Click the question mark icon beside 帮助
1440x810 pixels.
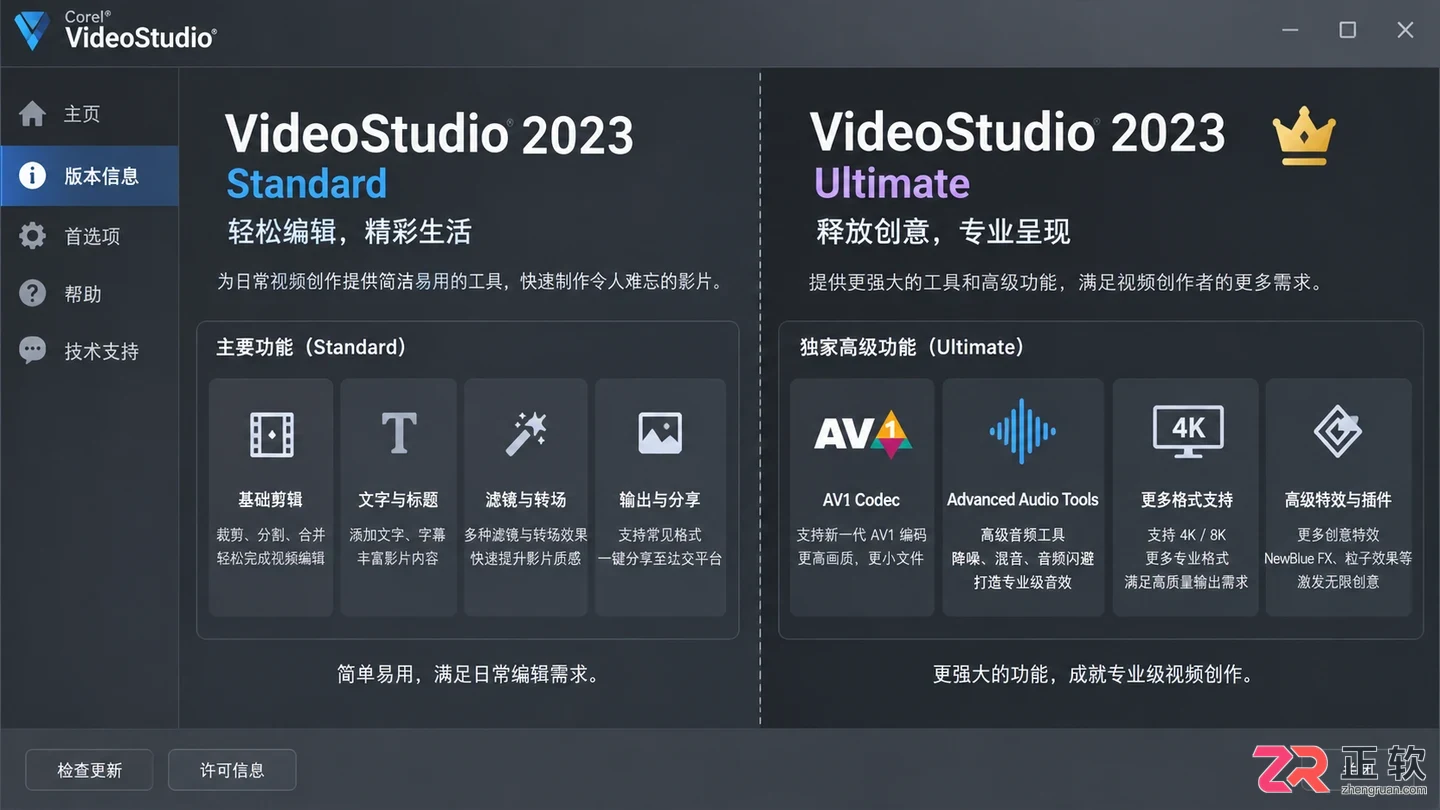tap(32, 294)
